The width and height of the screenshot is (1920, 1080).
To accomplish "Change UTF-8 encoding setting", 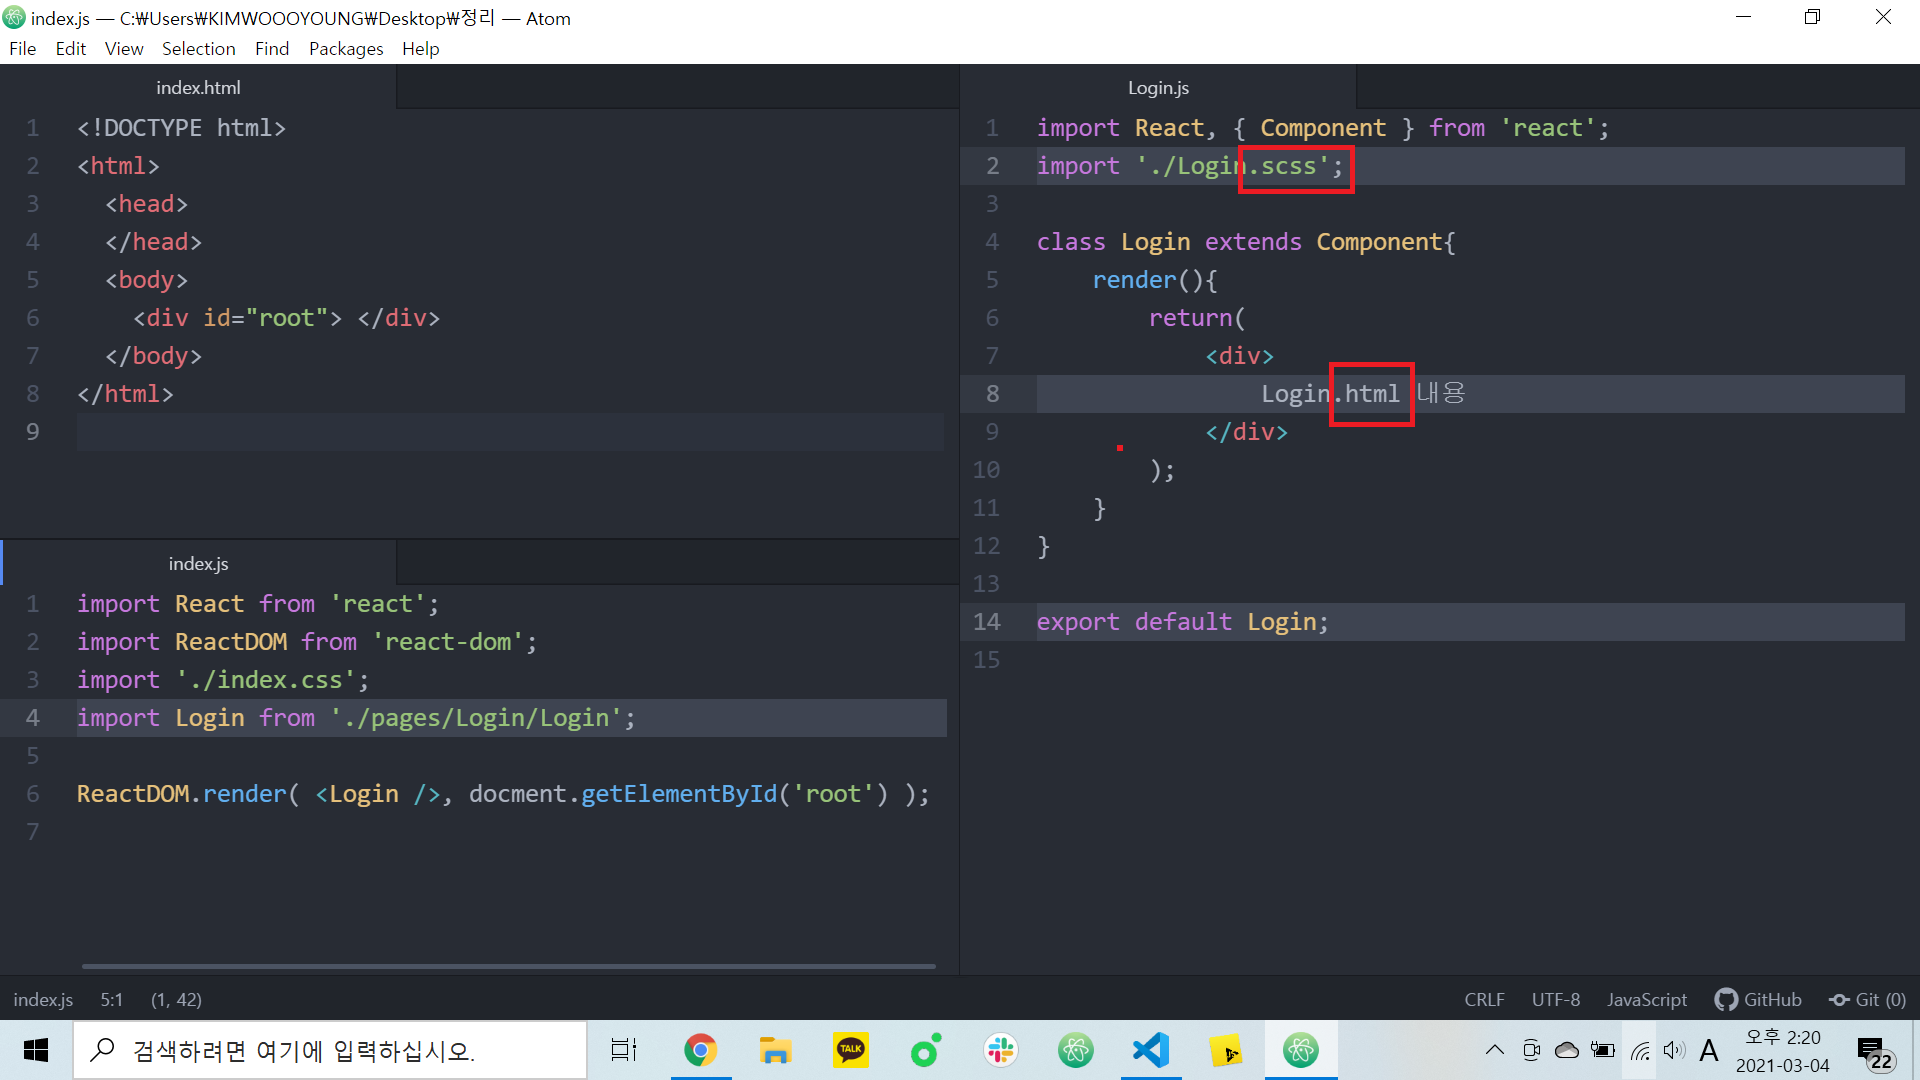I will pos(1556,999).
